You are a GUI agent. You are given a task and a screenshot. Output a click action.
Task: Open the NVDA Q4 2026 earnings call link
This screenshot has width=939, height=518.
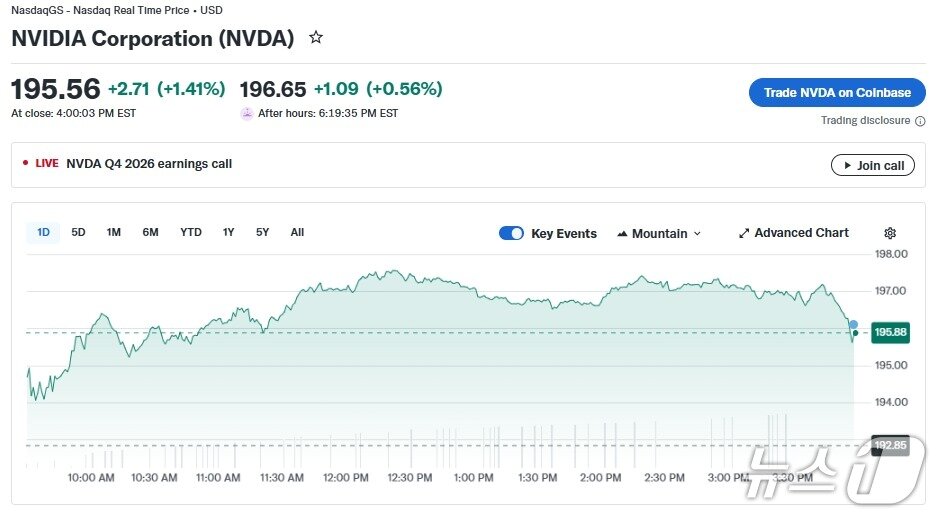149,164
